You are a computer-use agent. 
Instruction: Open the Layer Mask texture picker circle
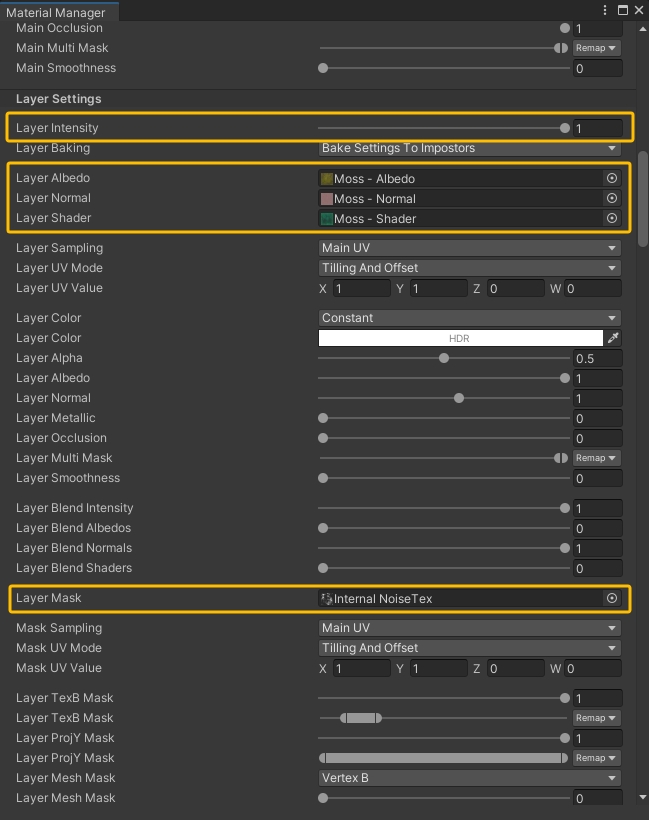(x=611, y=598)
